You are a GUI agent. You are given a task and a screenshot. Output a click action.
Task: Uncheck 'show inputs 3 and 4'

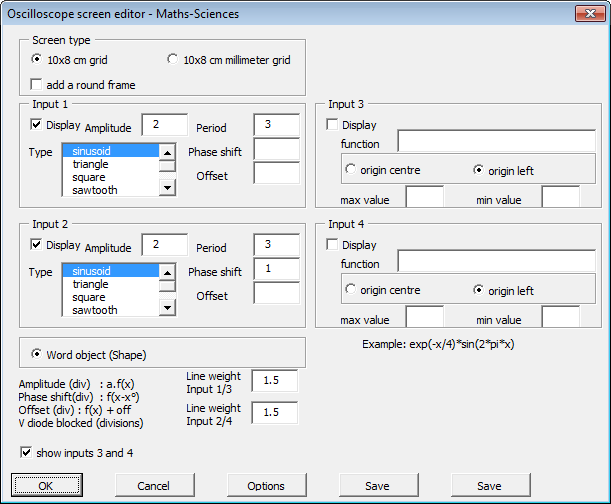coord(26,453)
